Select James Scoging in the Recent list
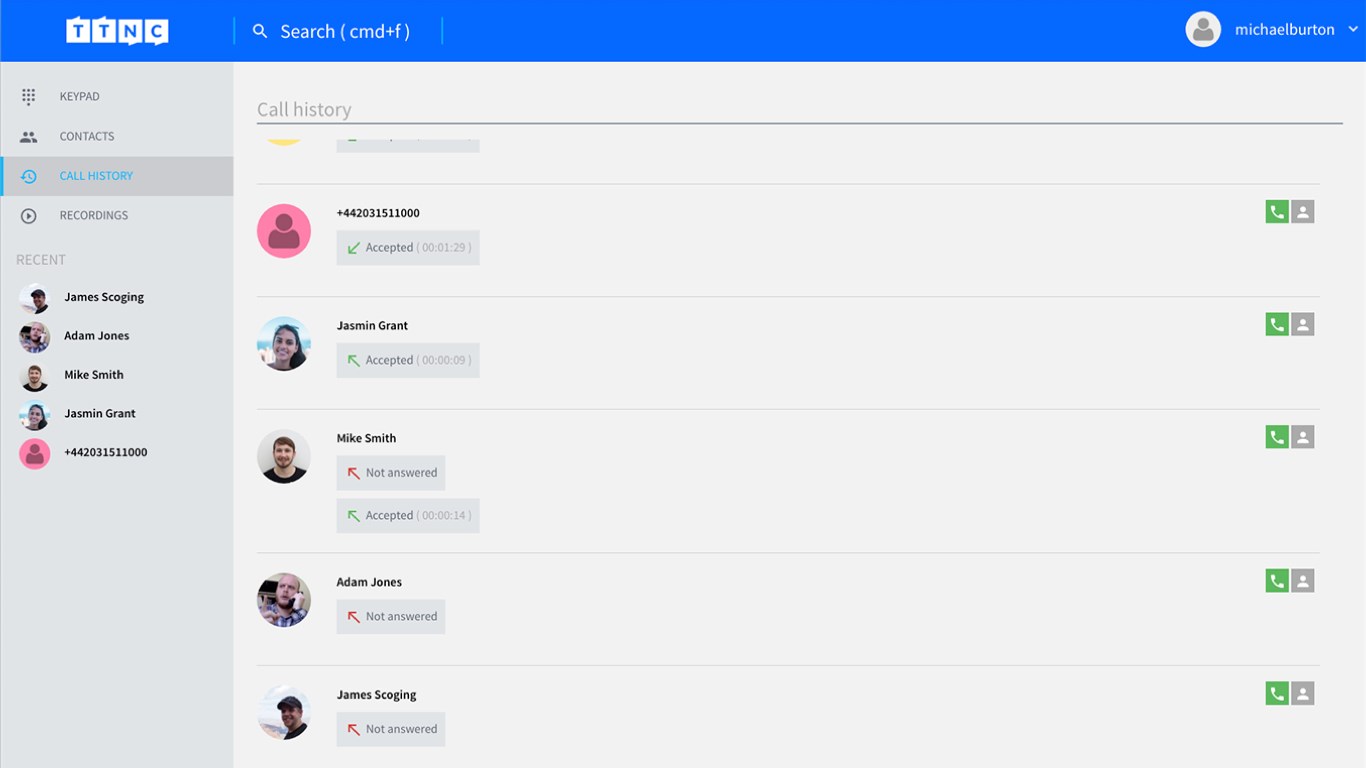Image resolution: width=1366 pixels, height=768 pixels. click(104, 297)
